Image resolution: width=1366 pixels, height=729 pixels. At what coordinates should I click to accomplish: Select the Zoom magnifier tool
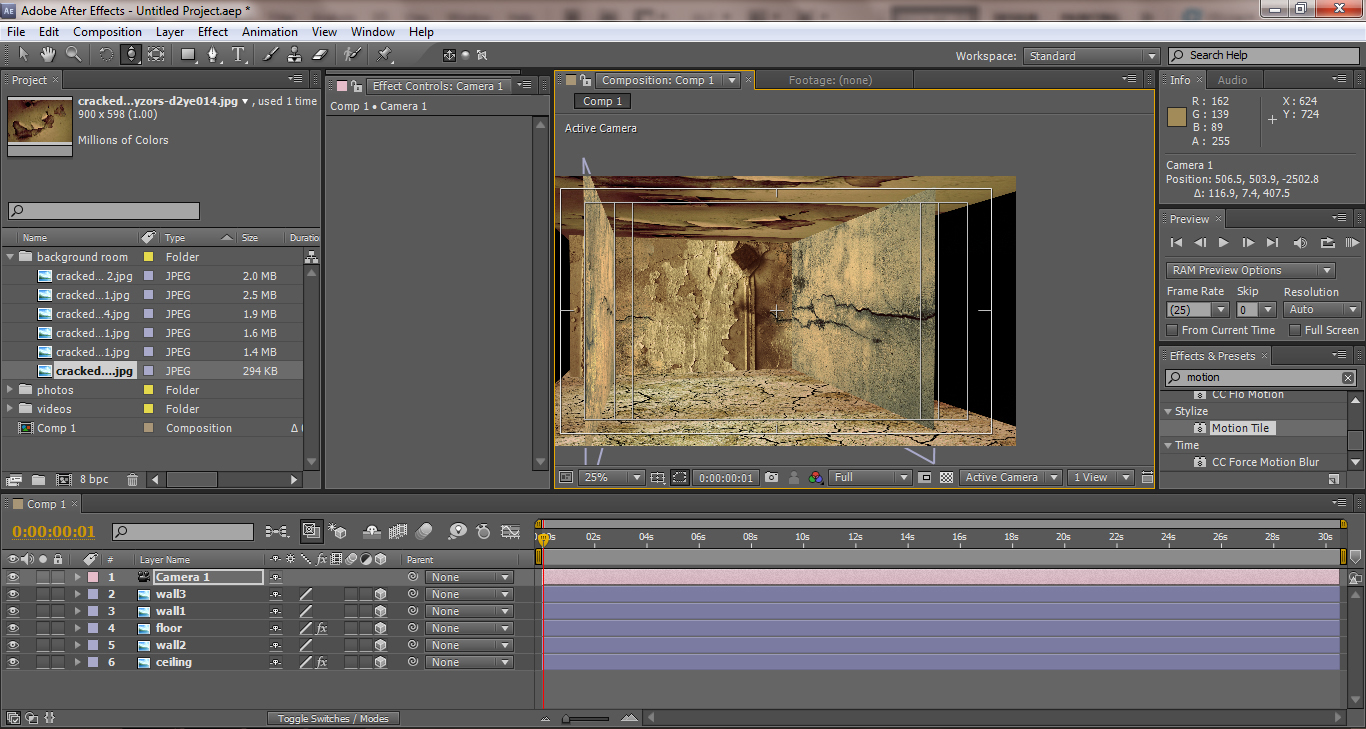point(73,55)
